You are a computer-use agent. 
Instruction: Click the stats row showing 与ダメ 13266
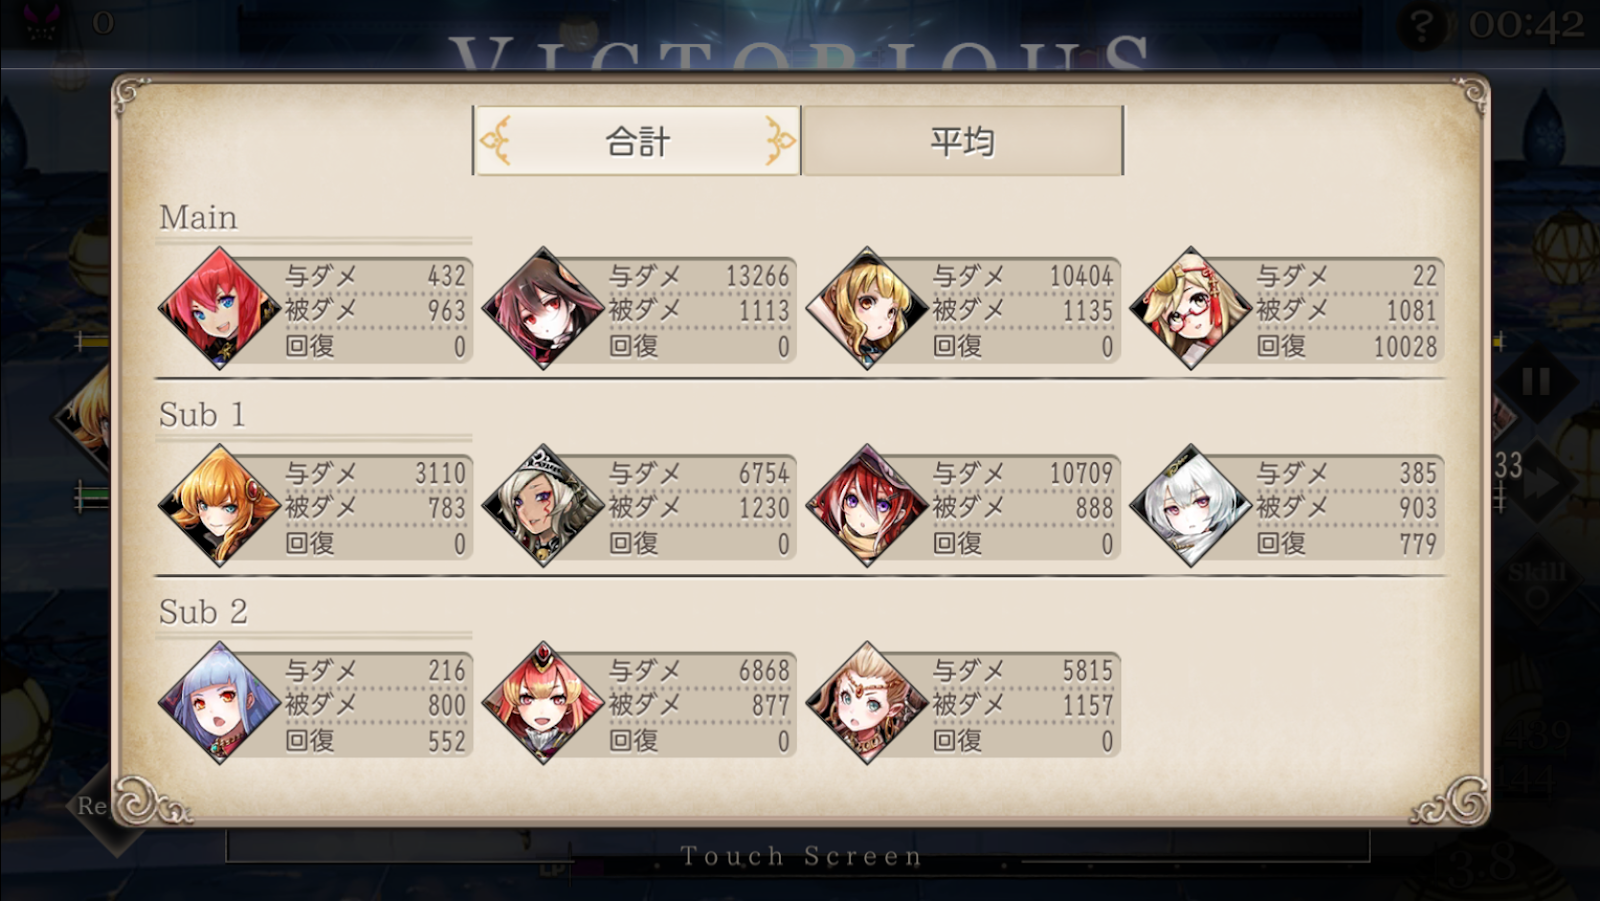click(699, 276)
